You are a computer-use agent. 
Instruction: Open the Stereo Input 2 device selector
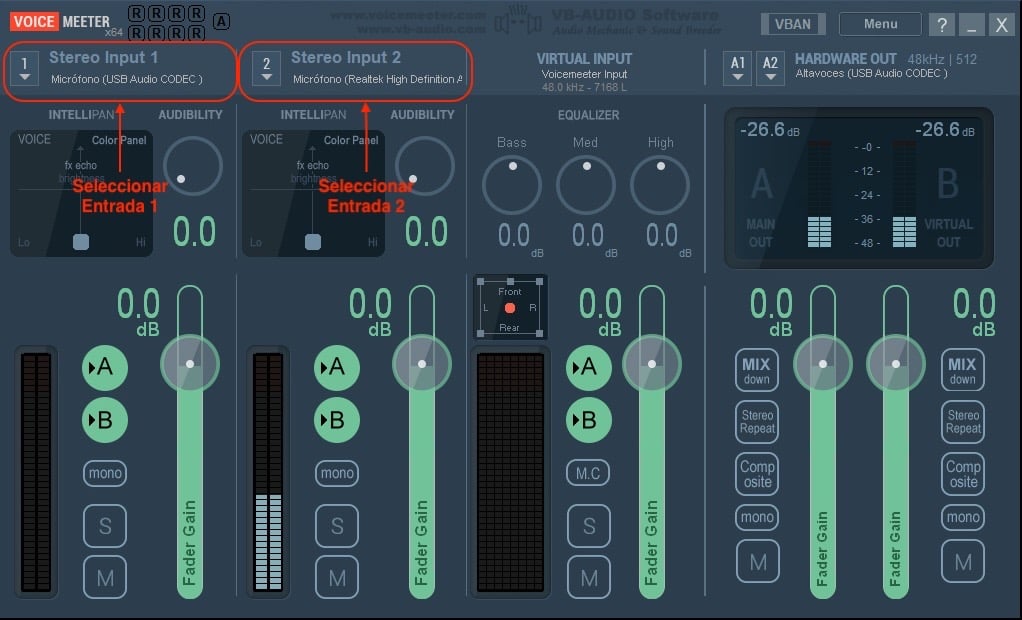(266, 68)
